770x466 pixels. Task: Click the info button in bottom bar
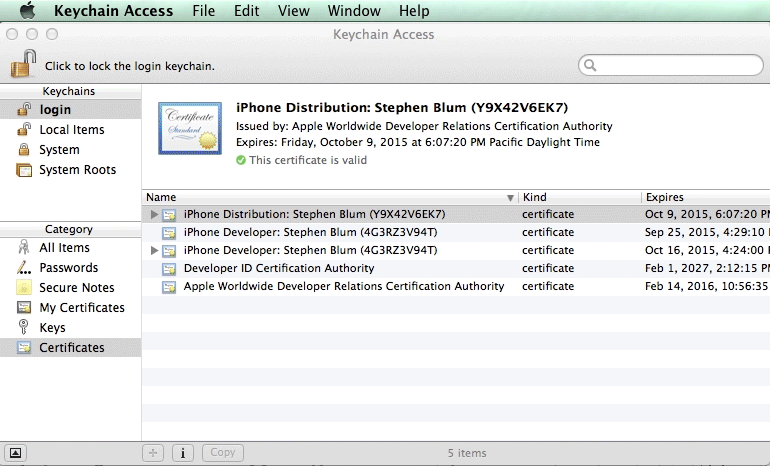click(183, 453)
